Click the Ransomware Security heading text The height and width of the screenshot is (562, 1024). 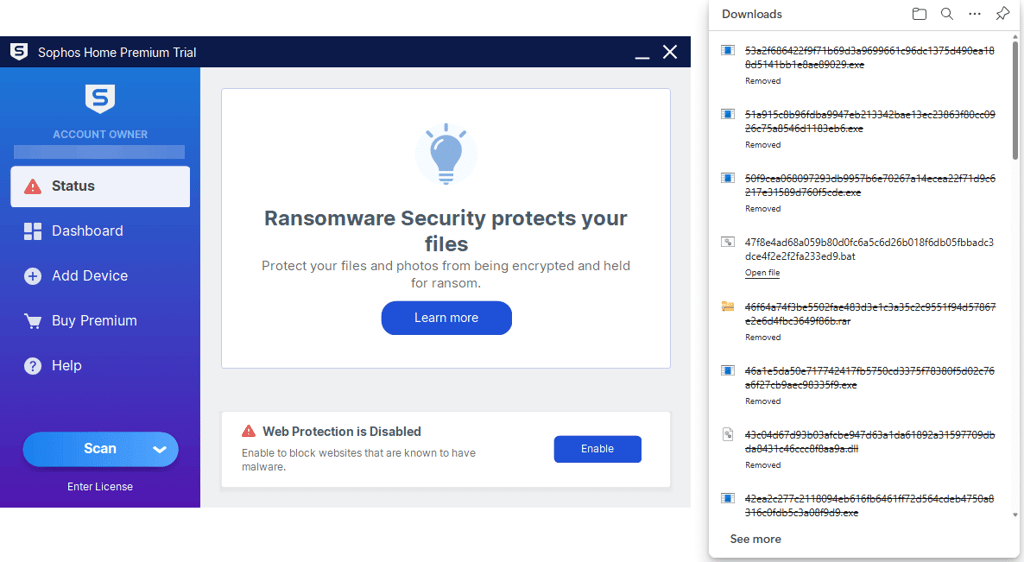tap(446, 230)
